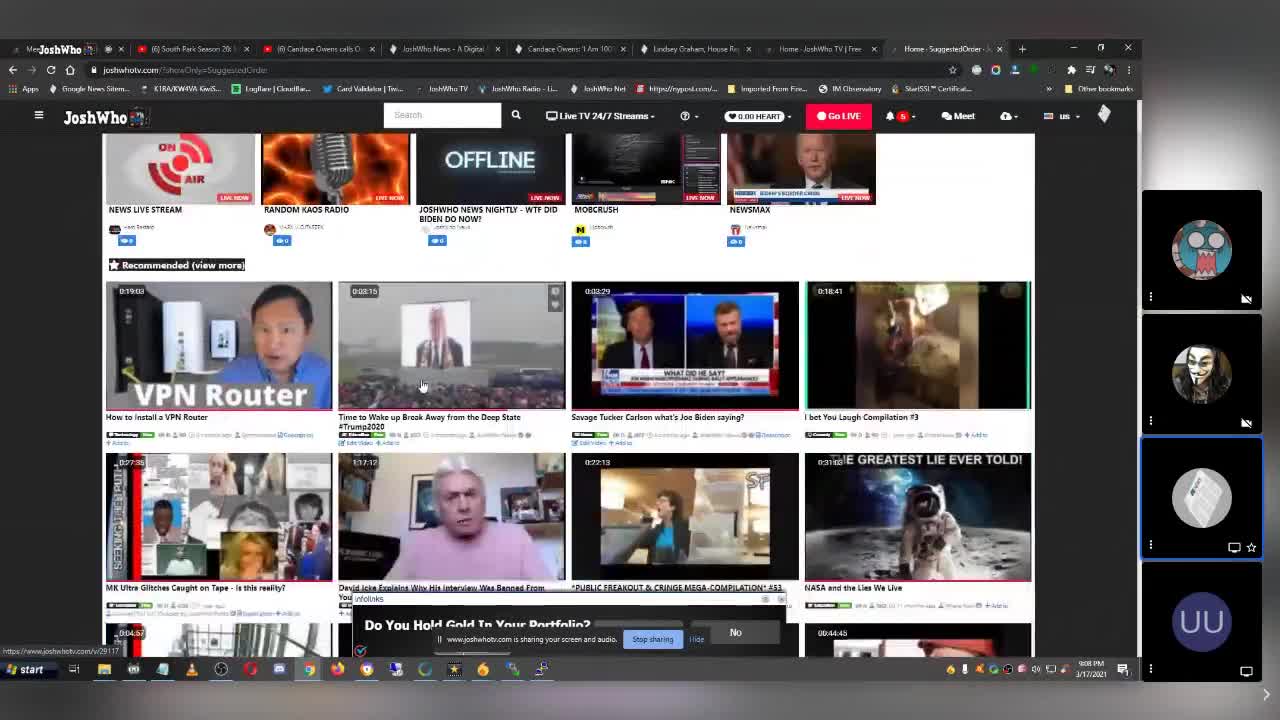
Task: Open the US language flag dropdown
Action: tap(1061, 116)
